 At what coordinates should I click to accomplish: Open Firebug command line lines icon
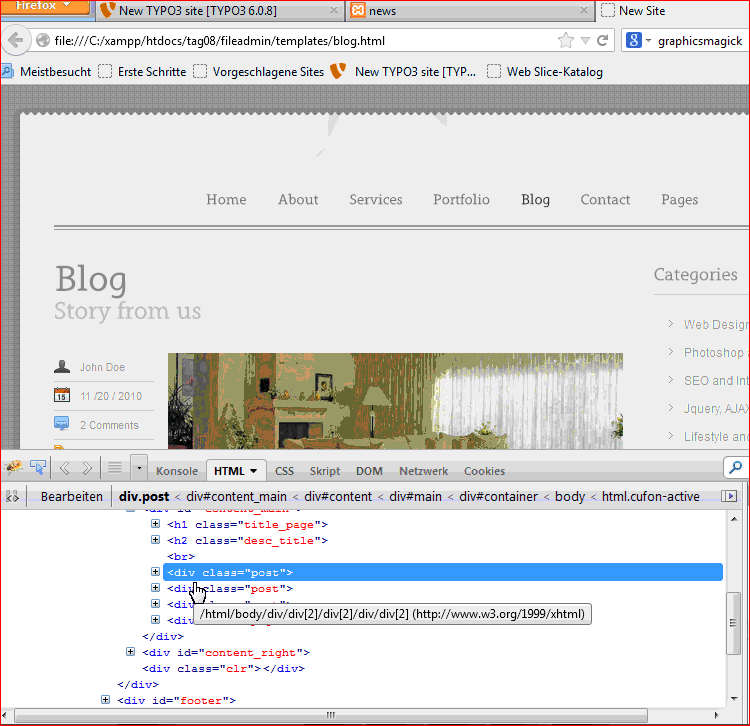tap(115, 467)
